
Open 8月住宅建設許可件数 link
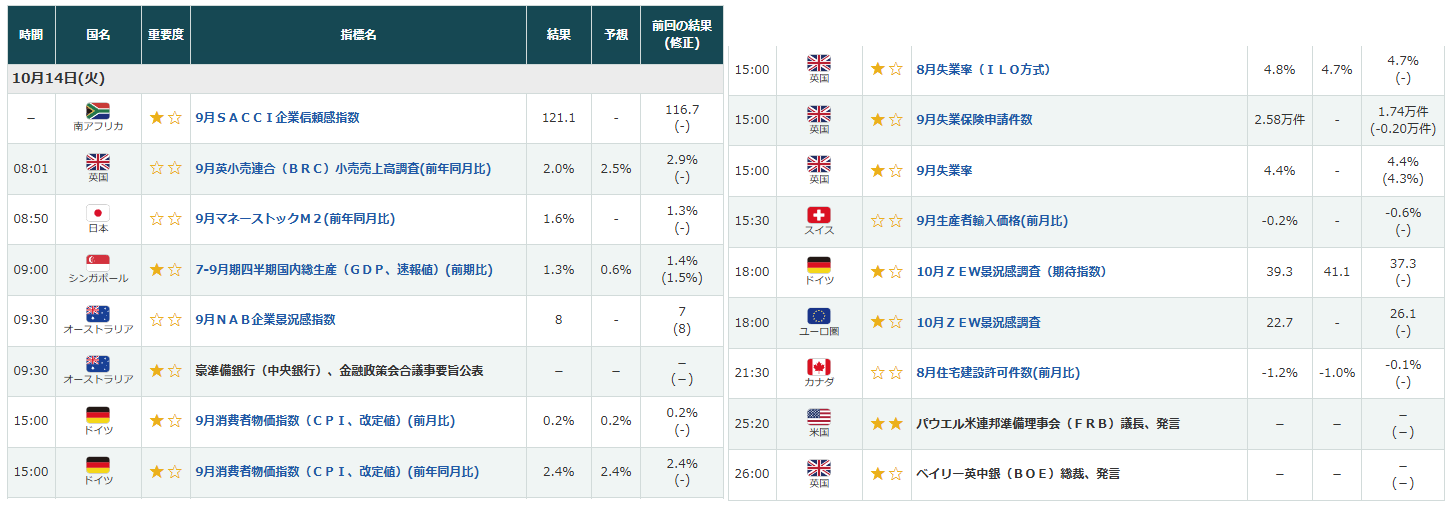998,373
